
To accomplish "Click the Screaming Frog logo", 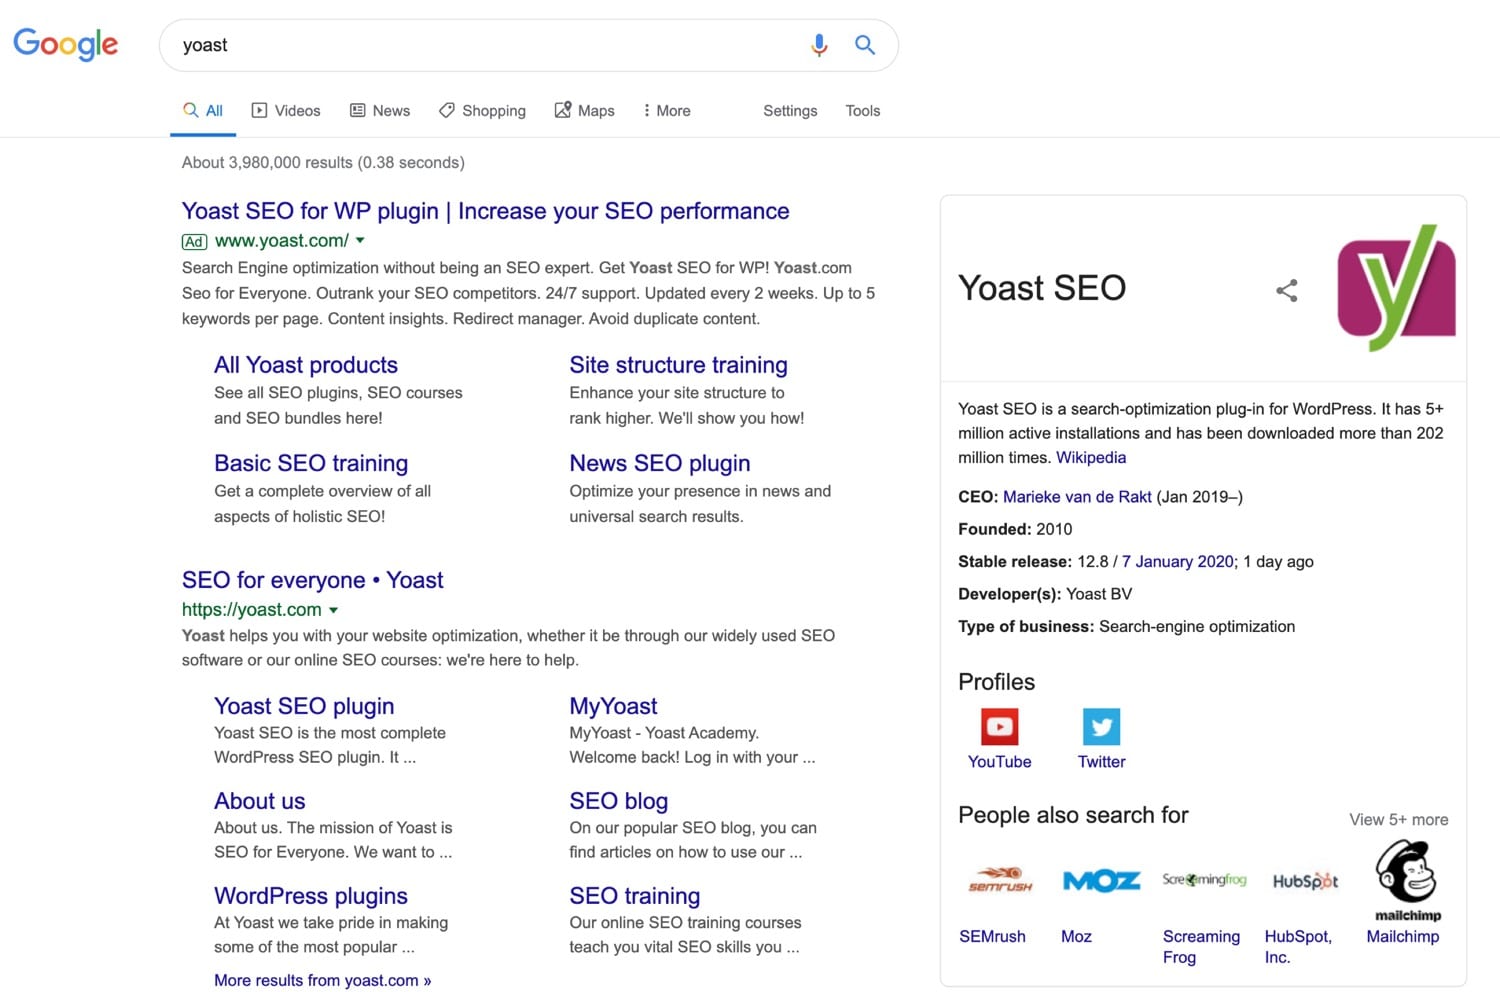I will click(x=1204, y=880).
